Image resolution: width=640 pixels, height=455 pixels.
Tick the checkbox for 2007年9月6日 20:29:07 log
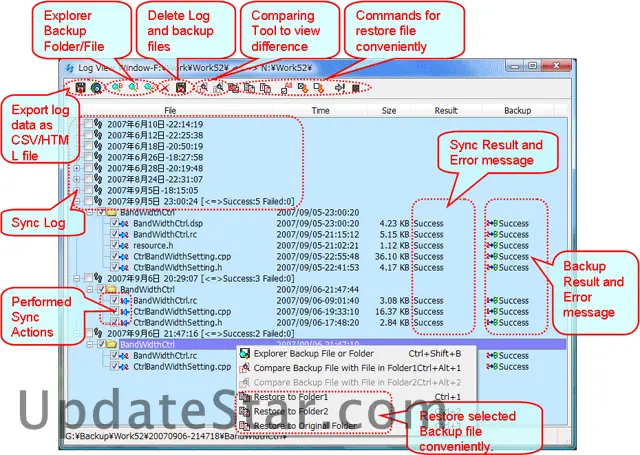(x=89, y=278)
